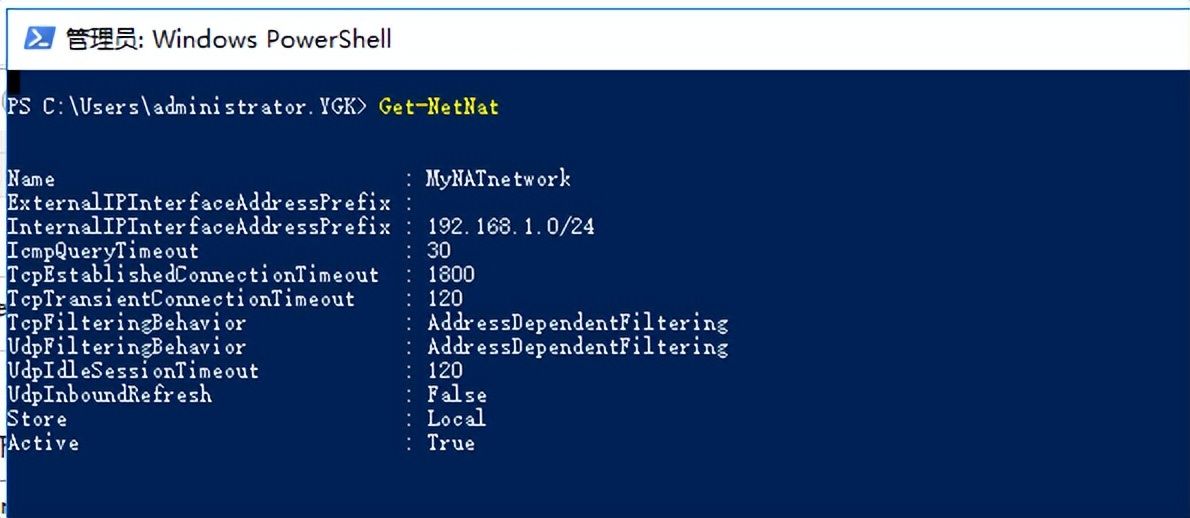Click the True value of Active
Screen dimensions: 1190x518
pyautogui.click(x=451, y=443)
